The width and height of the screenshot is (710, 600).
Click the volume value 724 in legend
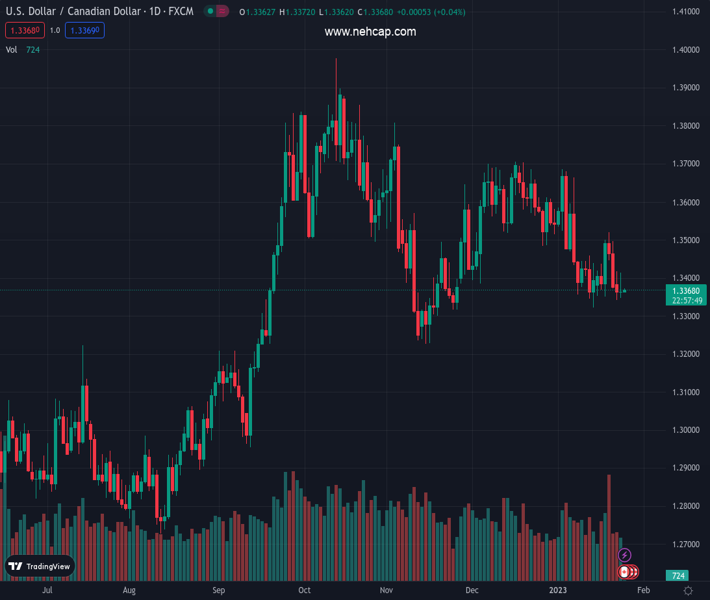[x=33, y=50]
